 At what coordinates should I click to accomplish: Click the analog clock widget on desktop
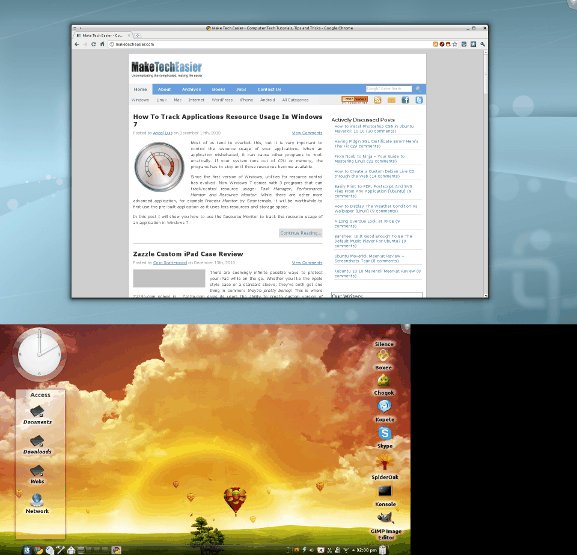point(39,355)
